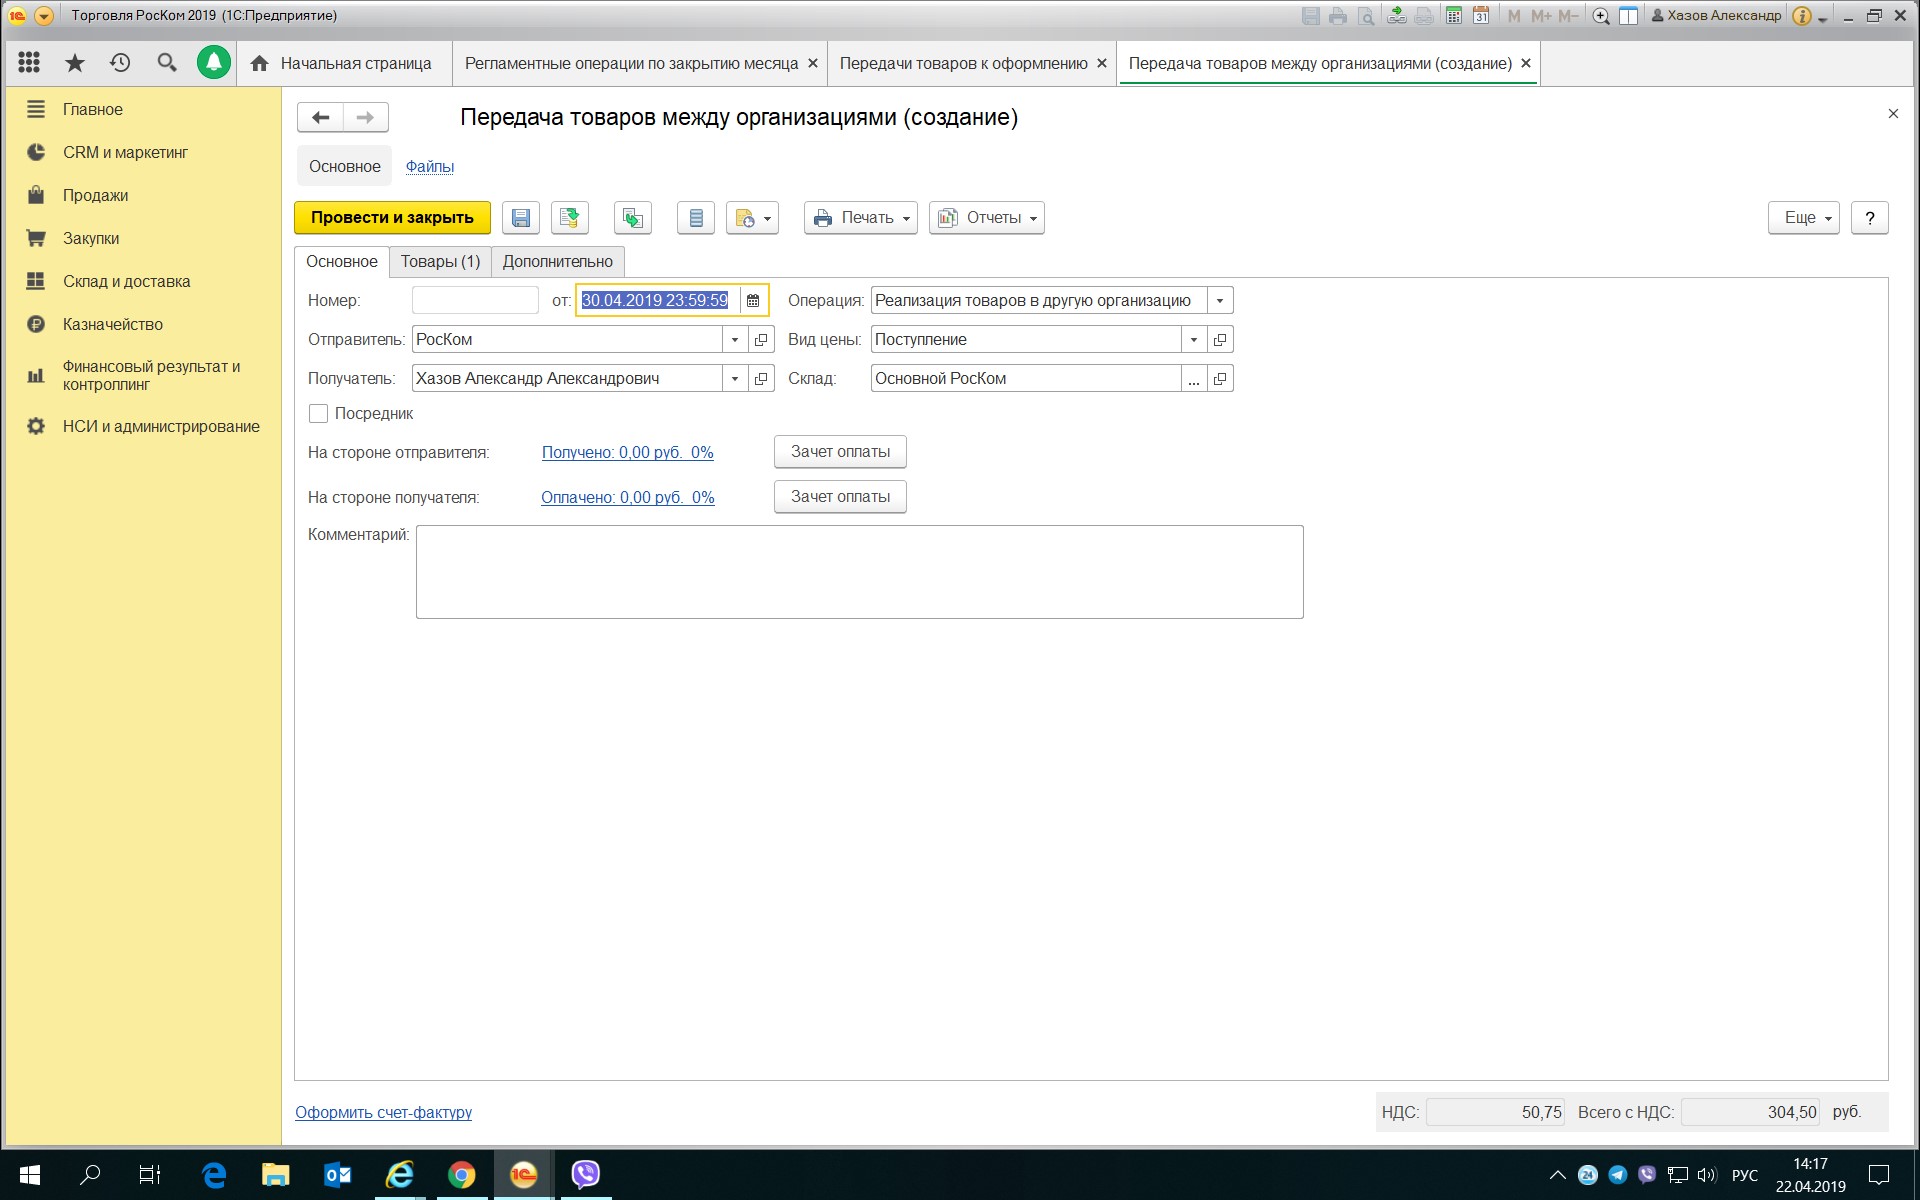The image size is (1920, 1200).
Task: Click inside the Комментарий text field
Action: pos(859,572)
